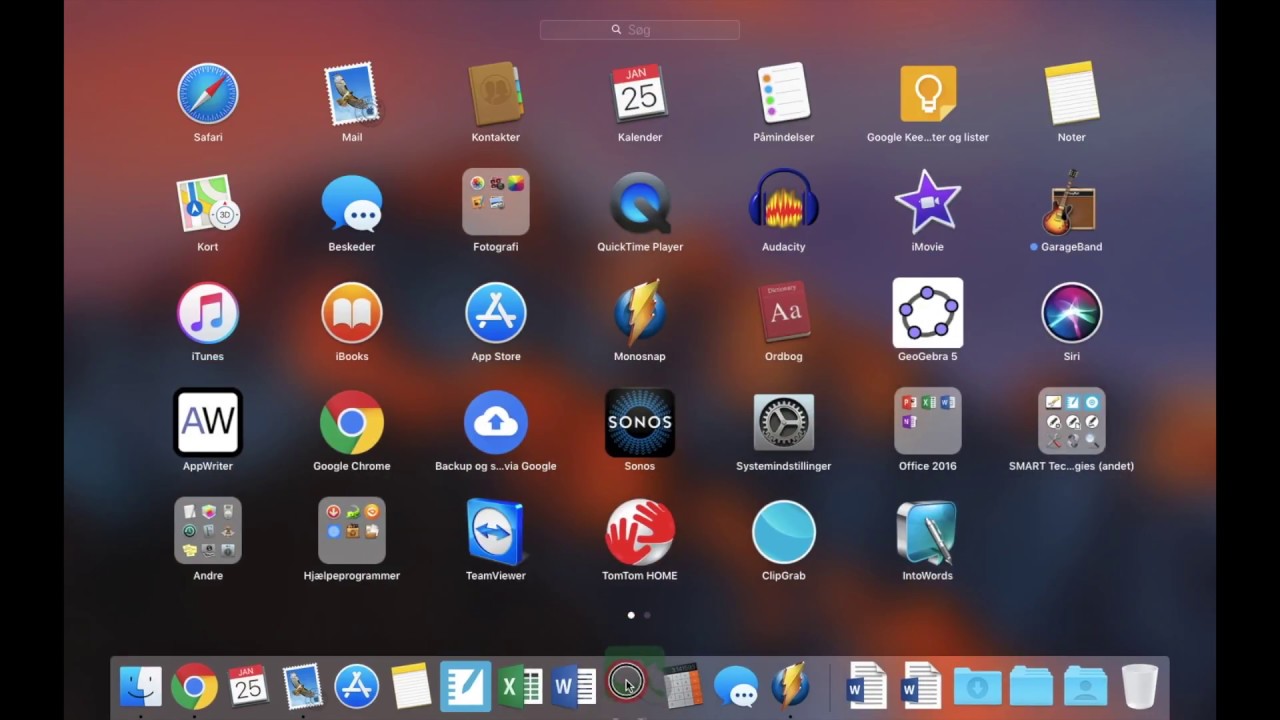Launch GeoGebra 5

click(x=928, y=313)
